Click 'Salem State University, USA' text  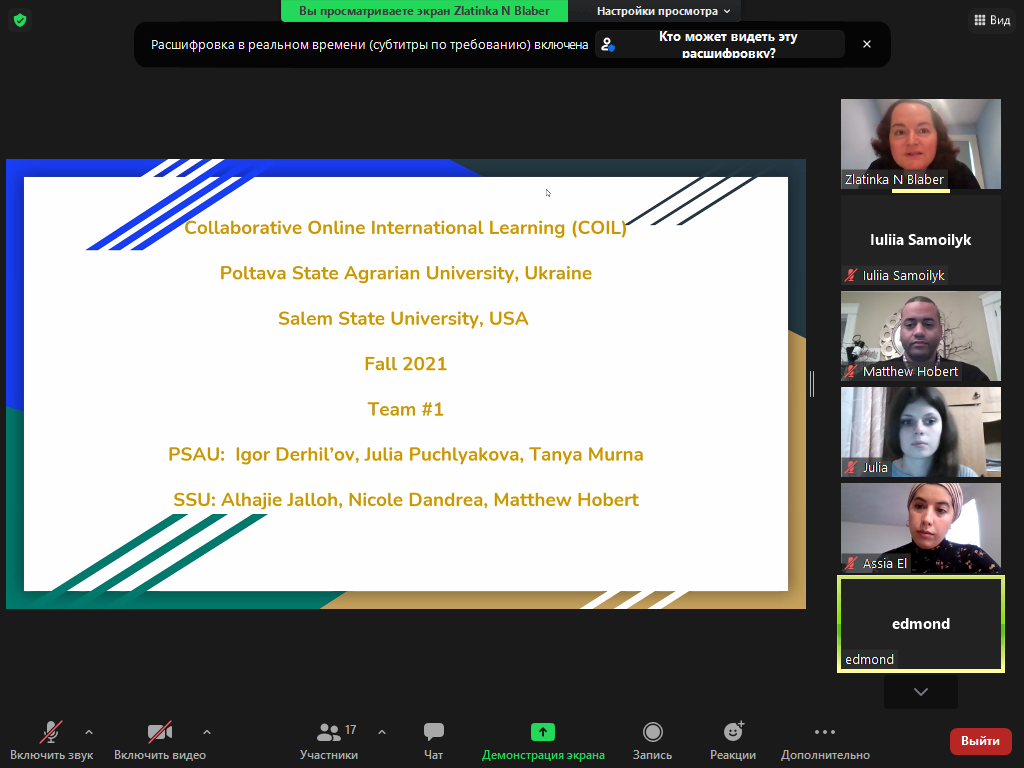pyautogui.click(x=403, y=319)
